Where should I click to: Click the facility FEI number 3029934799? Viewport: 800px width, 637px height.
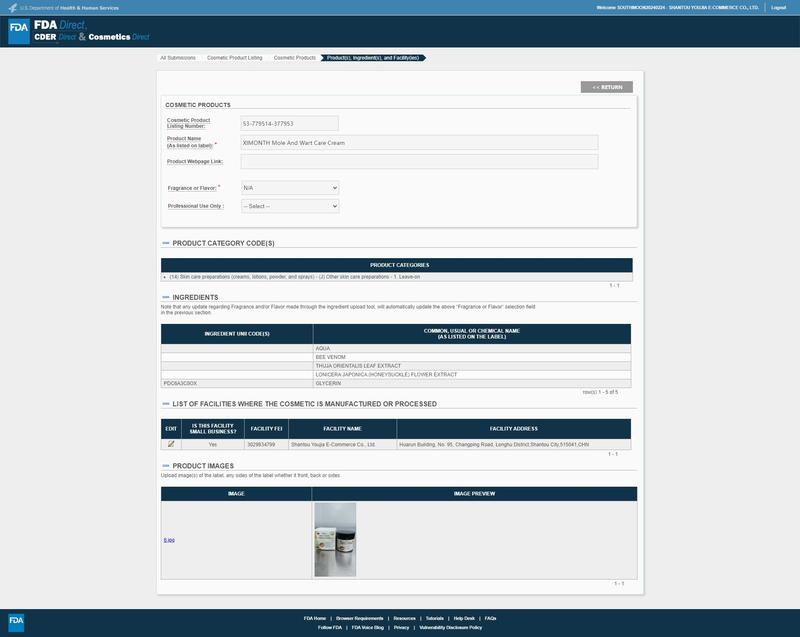(x=261, y=445)
